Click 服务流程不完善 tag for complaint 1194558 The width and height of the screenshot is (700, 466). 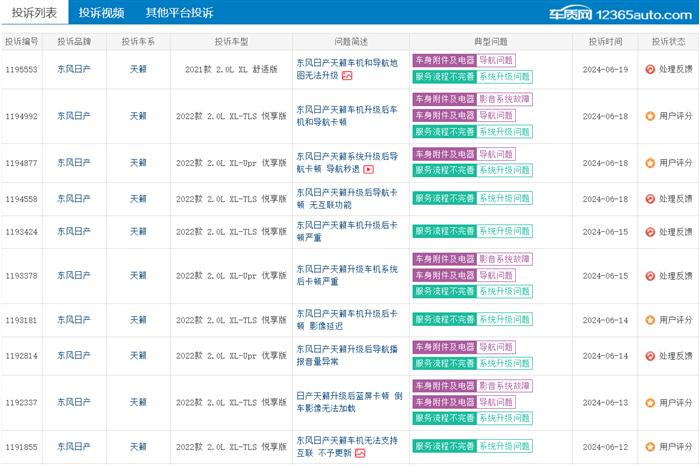[x=443, y=200]
